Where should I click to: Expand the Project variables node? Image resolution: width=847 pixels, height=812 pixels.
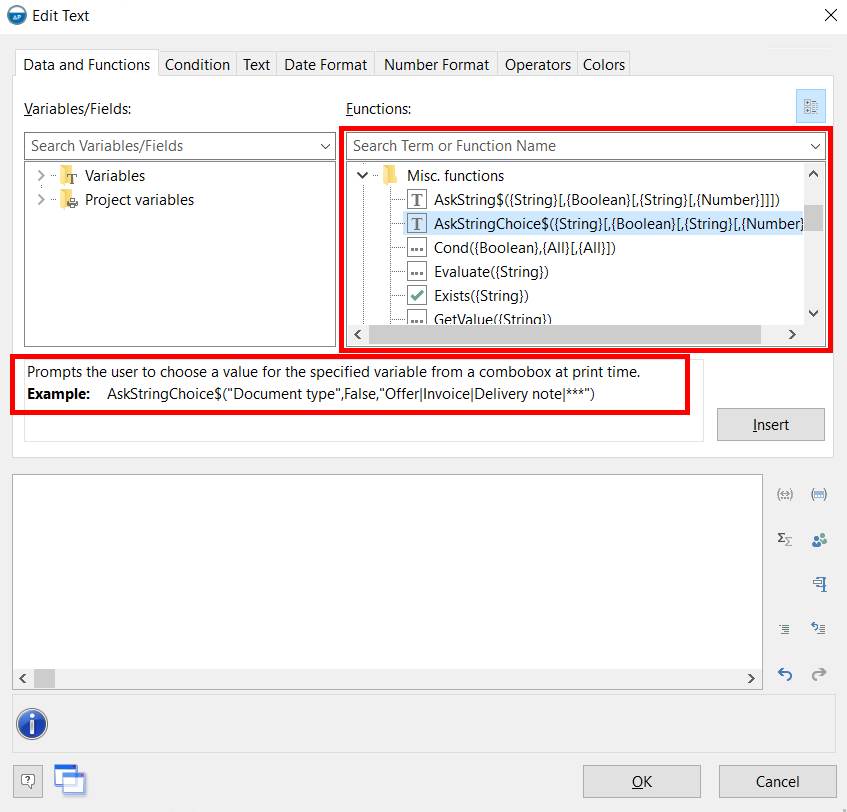[x=41, y=200]
